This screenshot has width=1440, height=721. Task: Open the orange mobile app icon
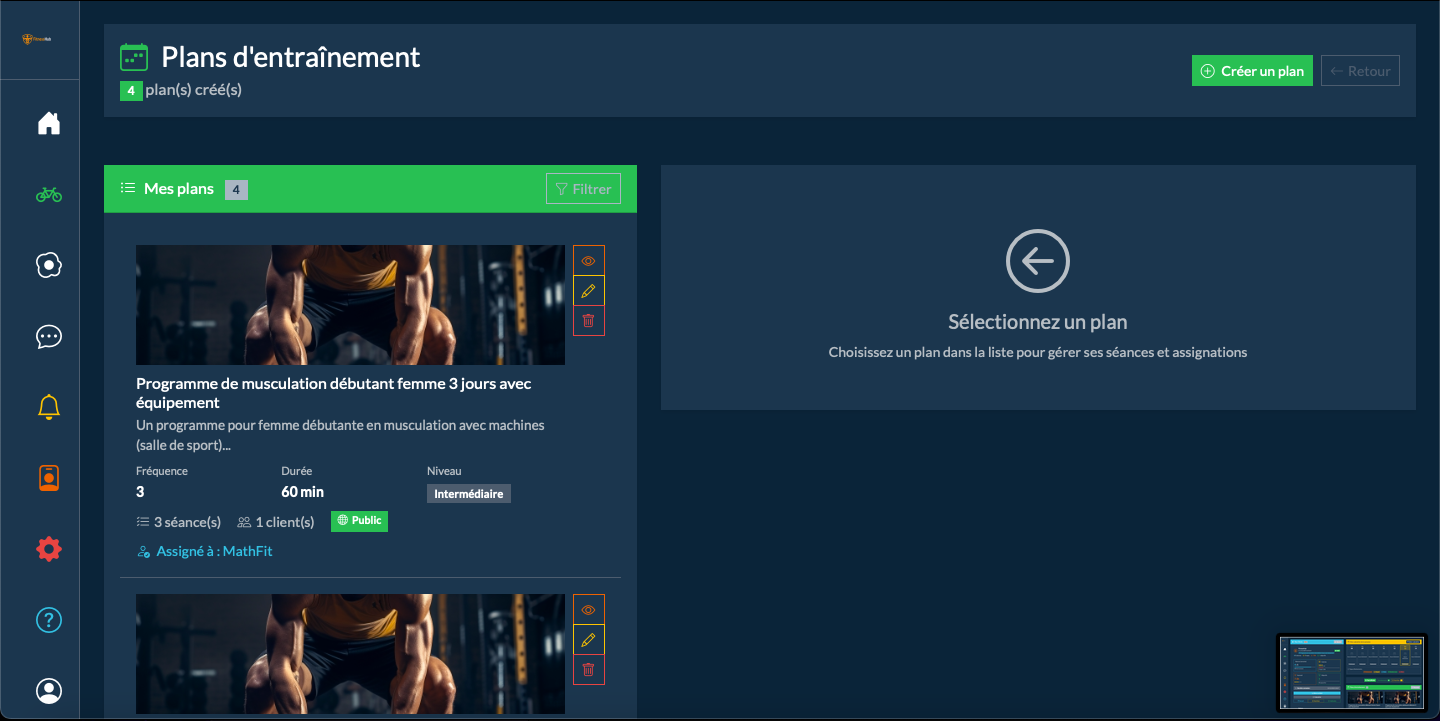[48, 477]
